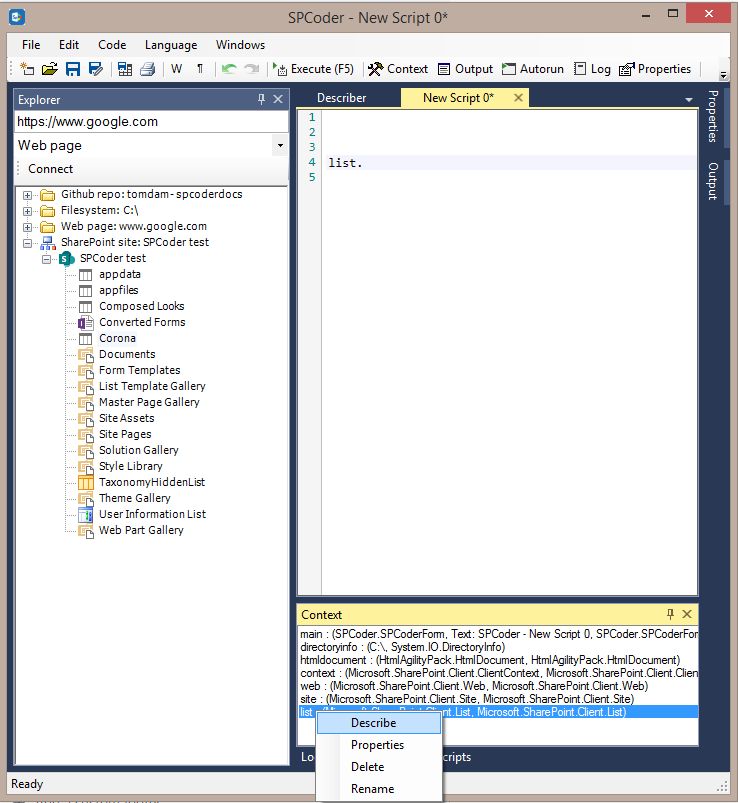
Task: Choose Properties from the context menu
Action: pyautogui.click(x=379, y=745)
